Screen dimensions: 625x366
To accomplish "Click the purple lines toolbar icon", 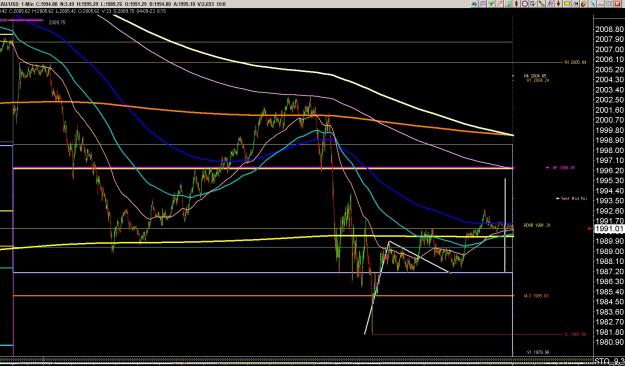I will [482, 4].
